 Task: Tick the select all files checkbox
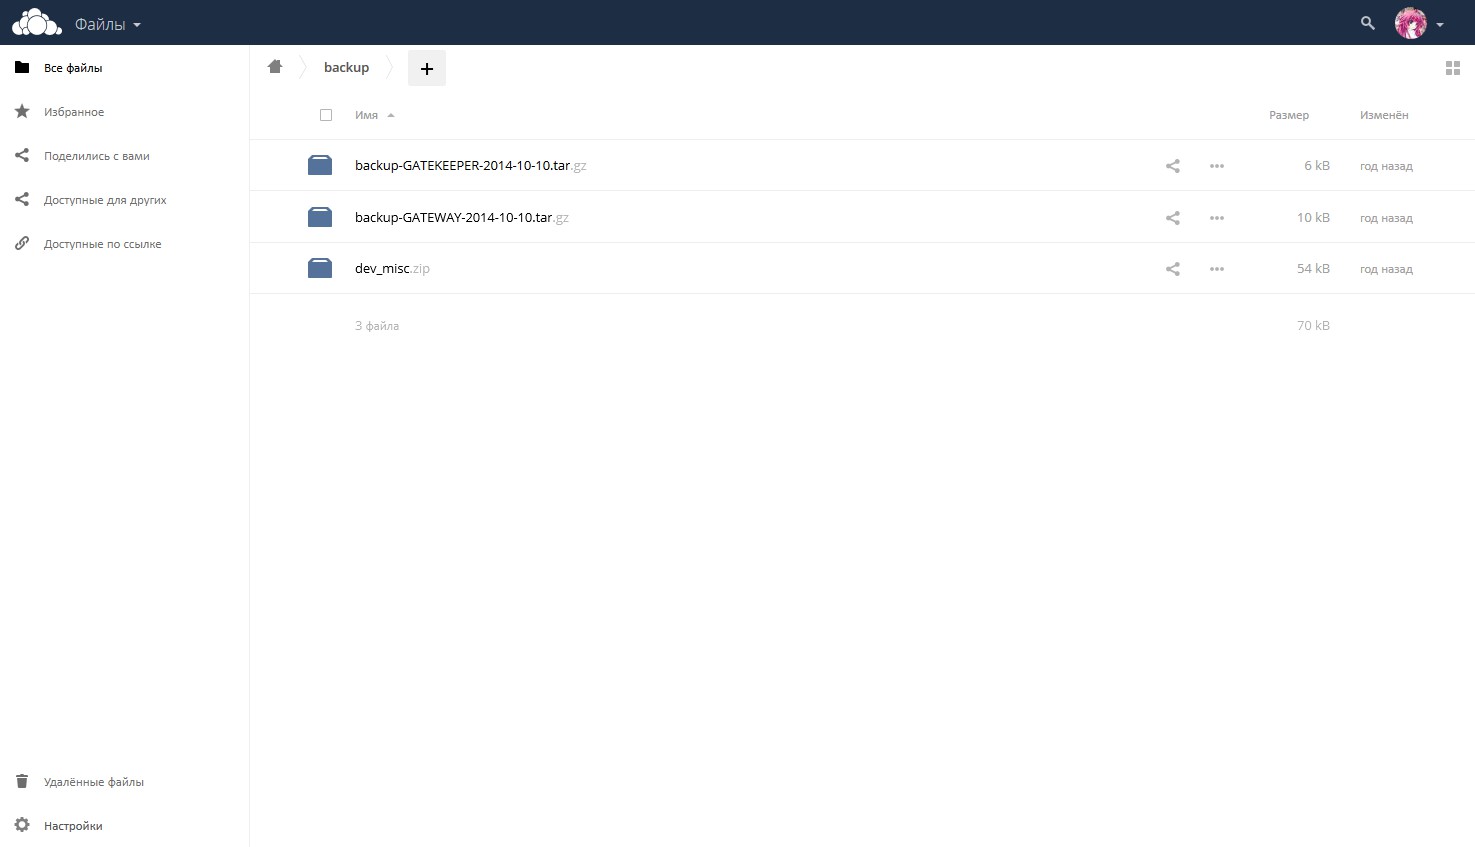click(326, 115)
